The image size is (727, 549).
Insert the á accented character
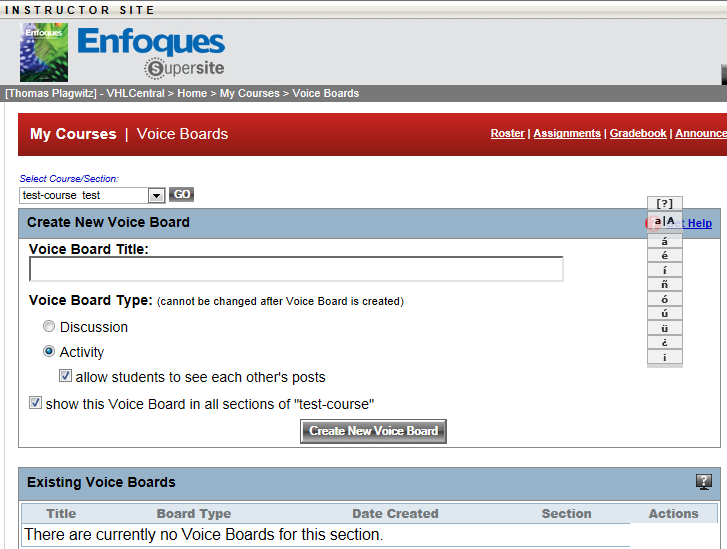pyautogui.click(x=665, y=241)
